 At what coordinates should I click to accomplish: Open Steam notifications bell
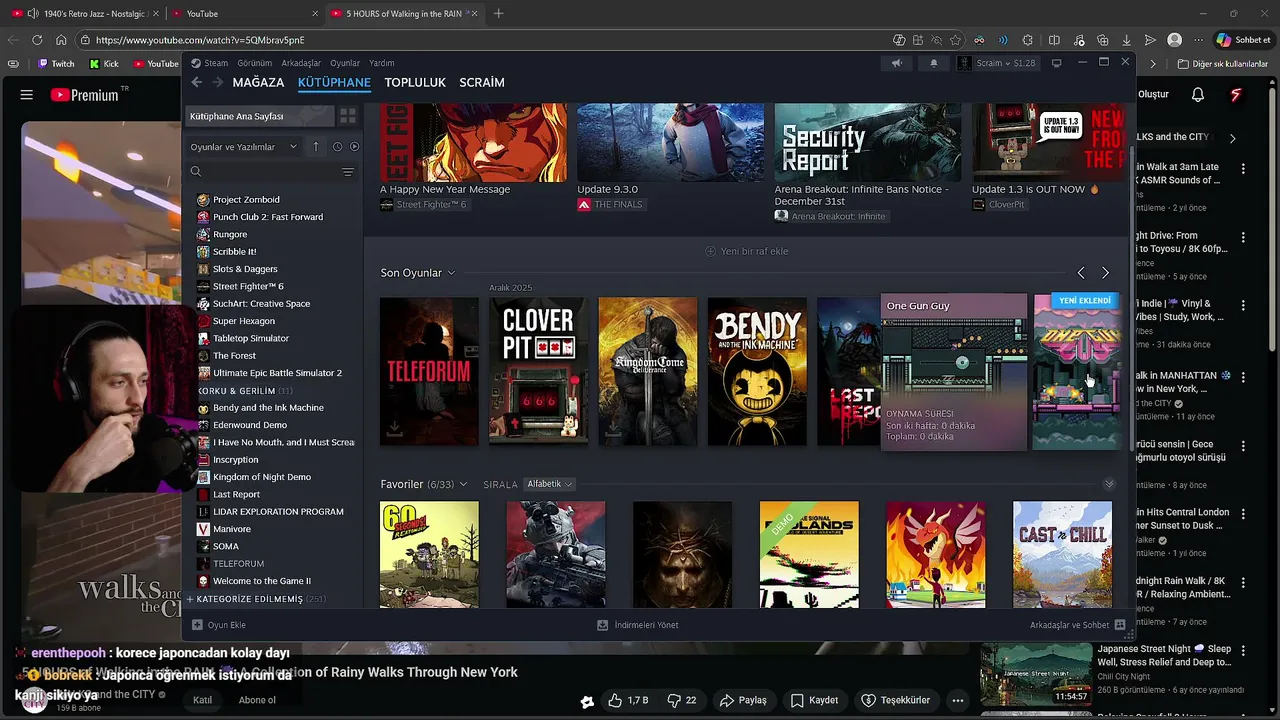point(934,63)
